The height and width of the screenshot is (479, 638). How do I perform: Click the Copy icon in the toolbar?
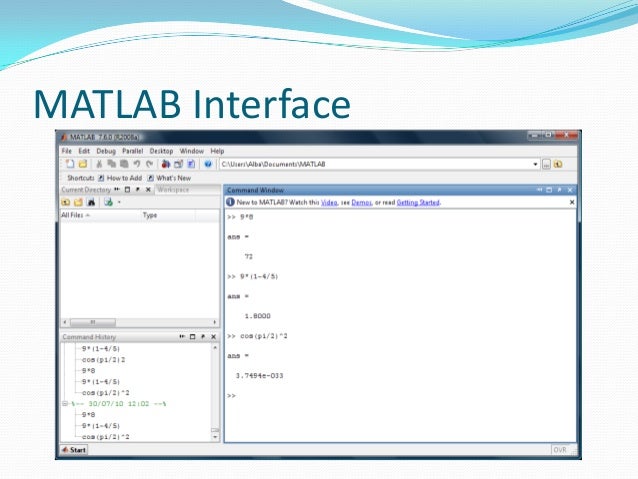pyautogui.click(x=111, y=164)
